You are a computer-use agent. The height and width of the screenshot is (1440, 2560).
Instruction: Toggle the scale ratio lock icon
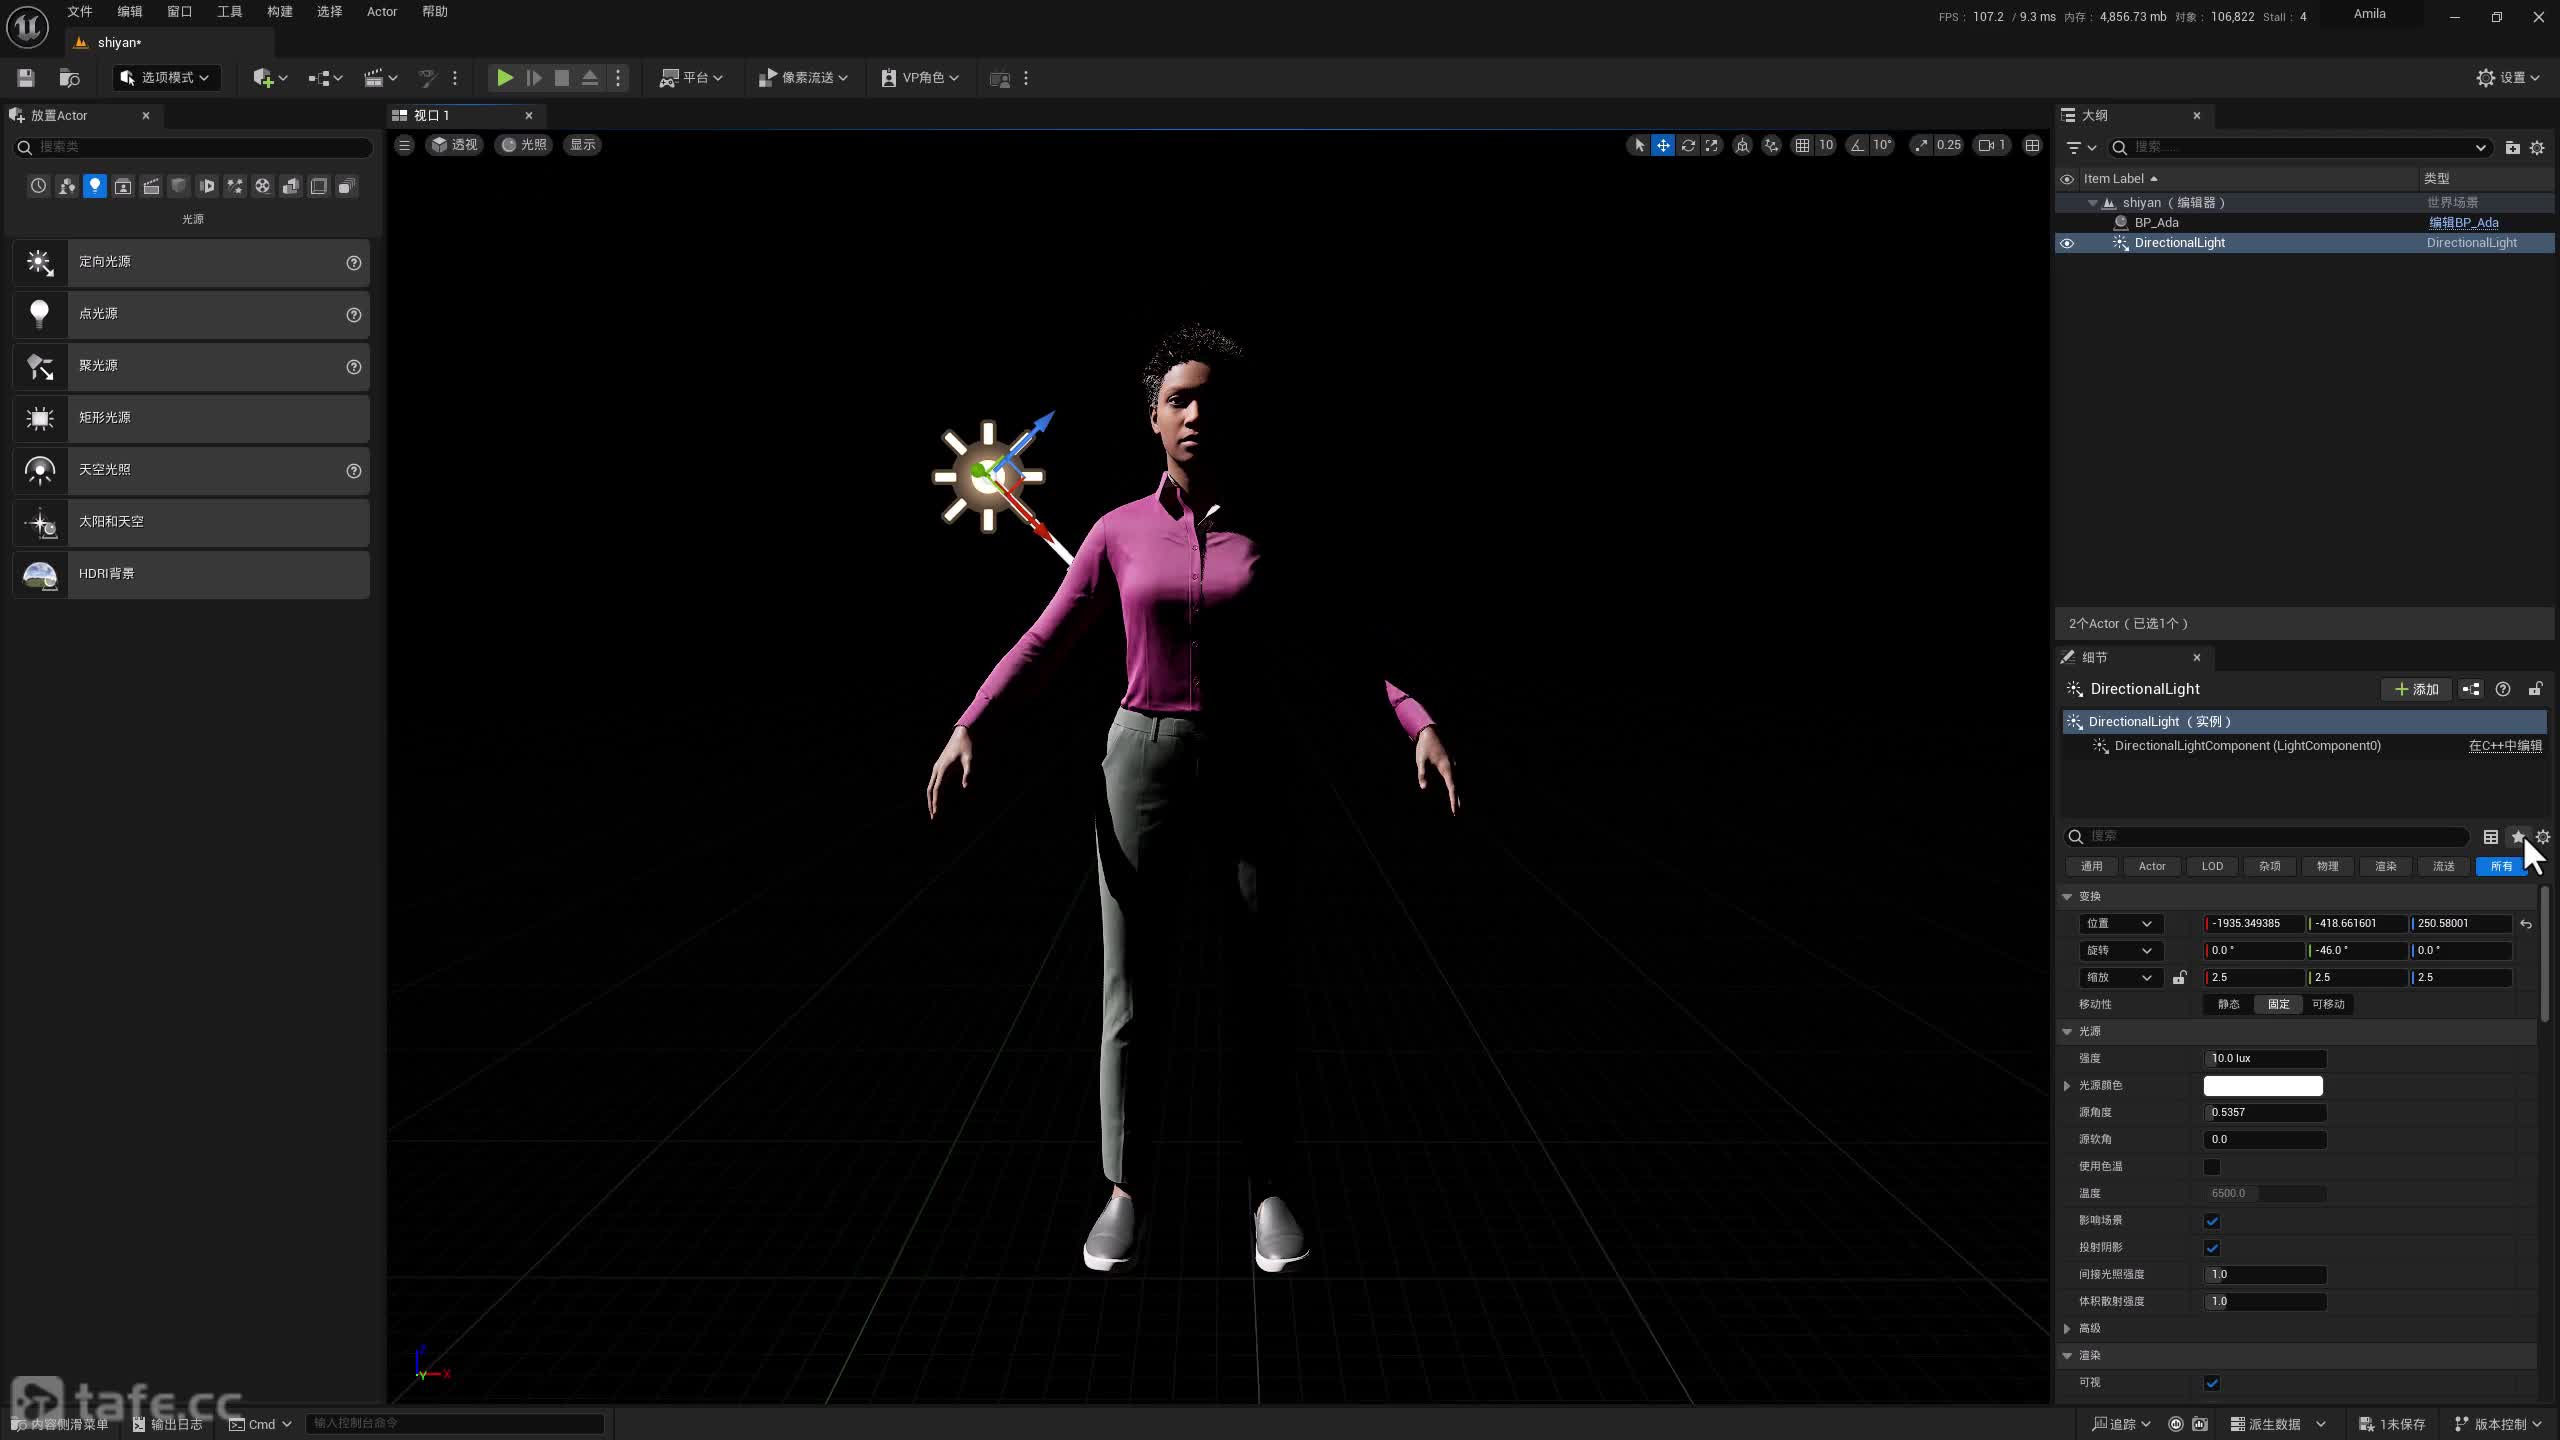point(2179,978)
